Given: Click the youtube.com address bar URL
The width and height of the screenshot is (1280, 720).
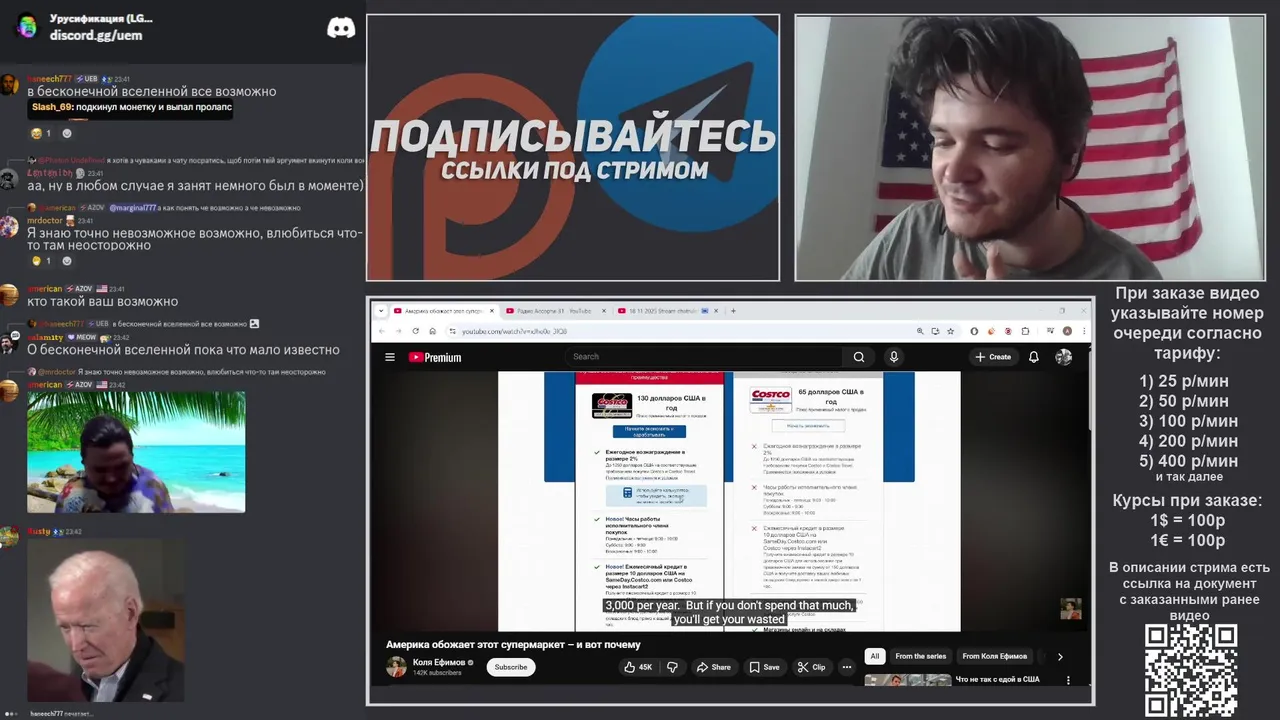Looking at the screenshot, I should tap(514, 331).
